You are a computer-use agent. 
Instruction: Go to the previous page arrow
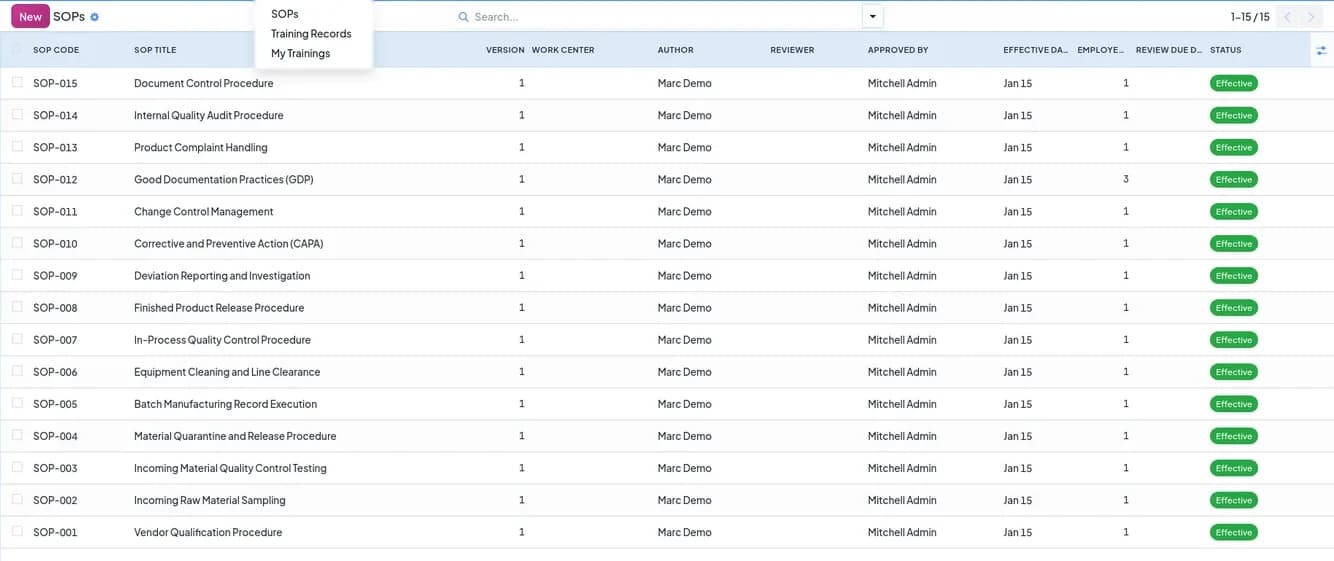click(1288, 17)
